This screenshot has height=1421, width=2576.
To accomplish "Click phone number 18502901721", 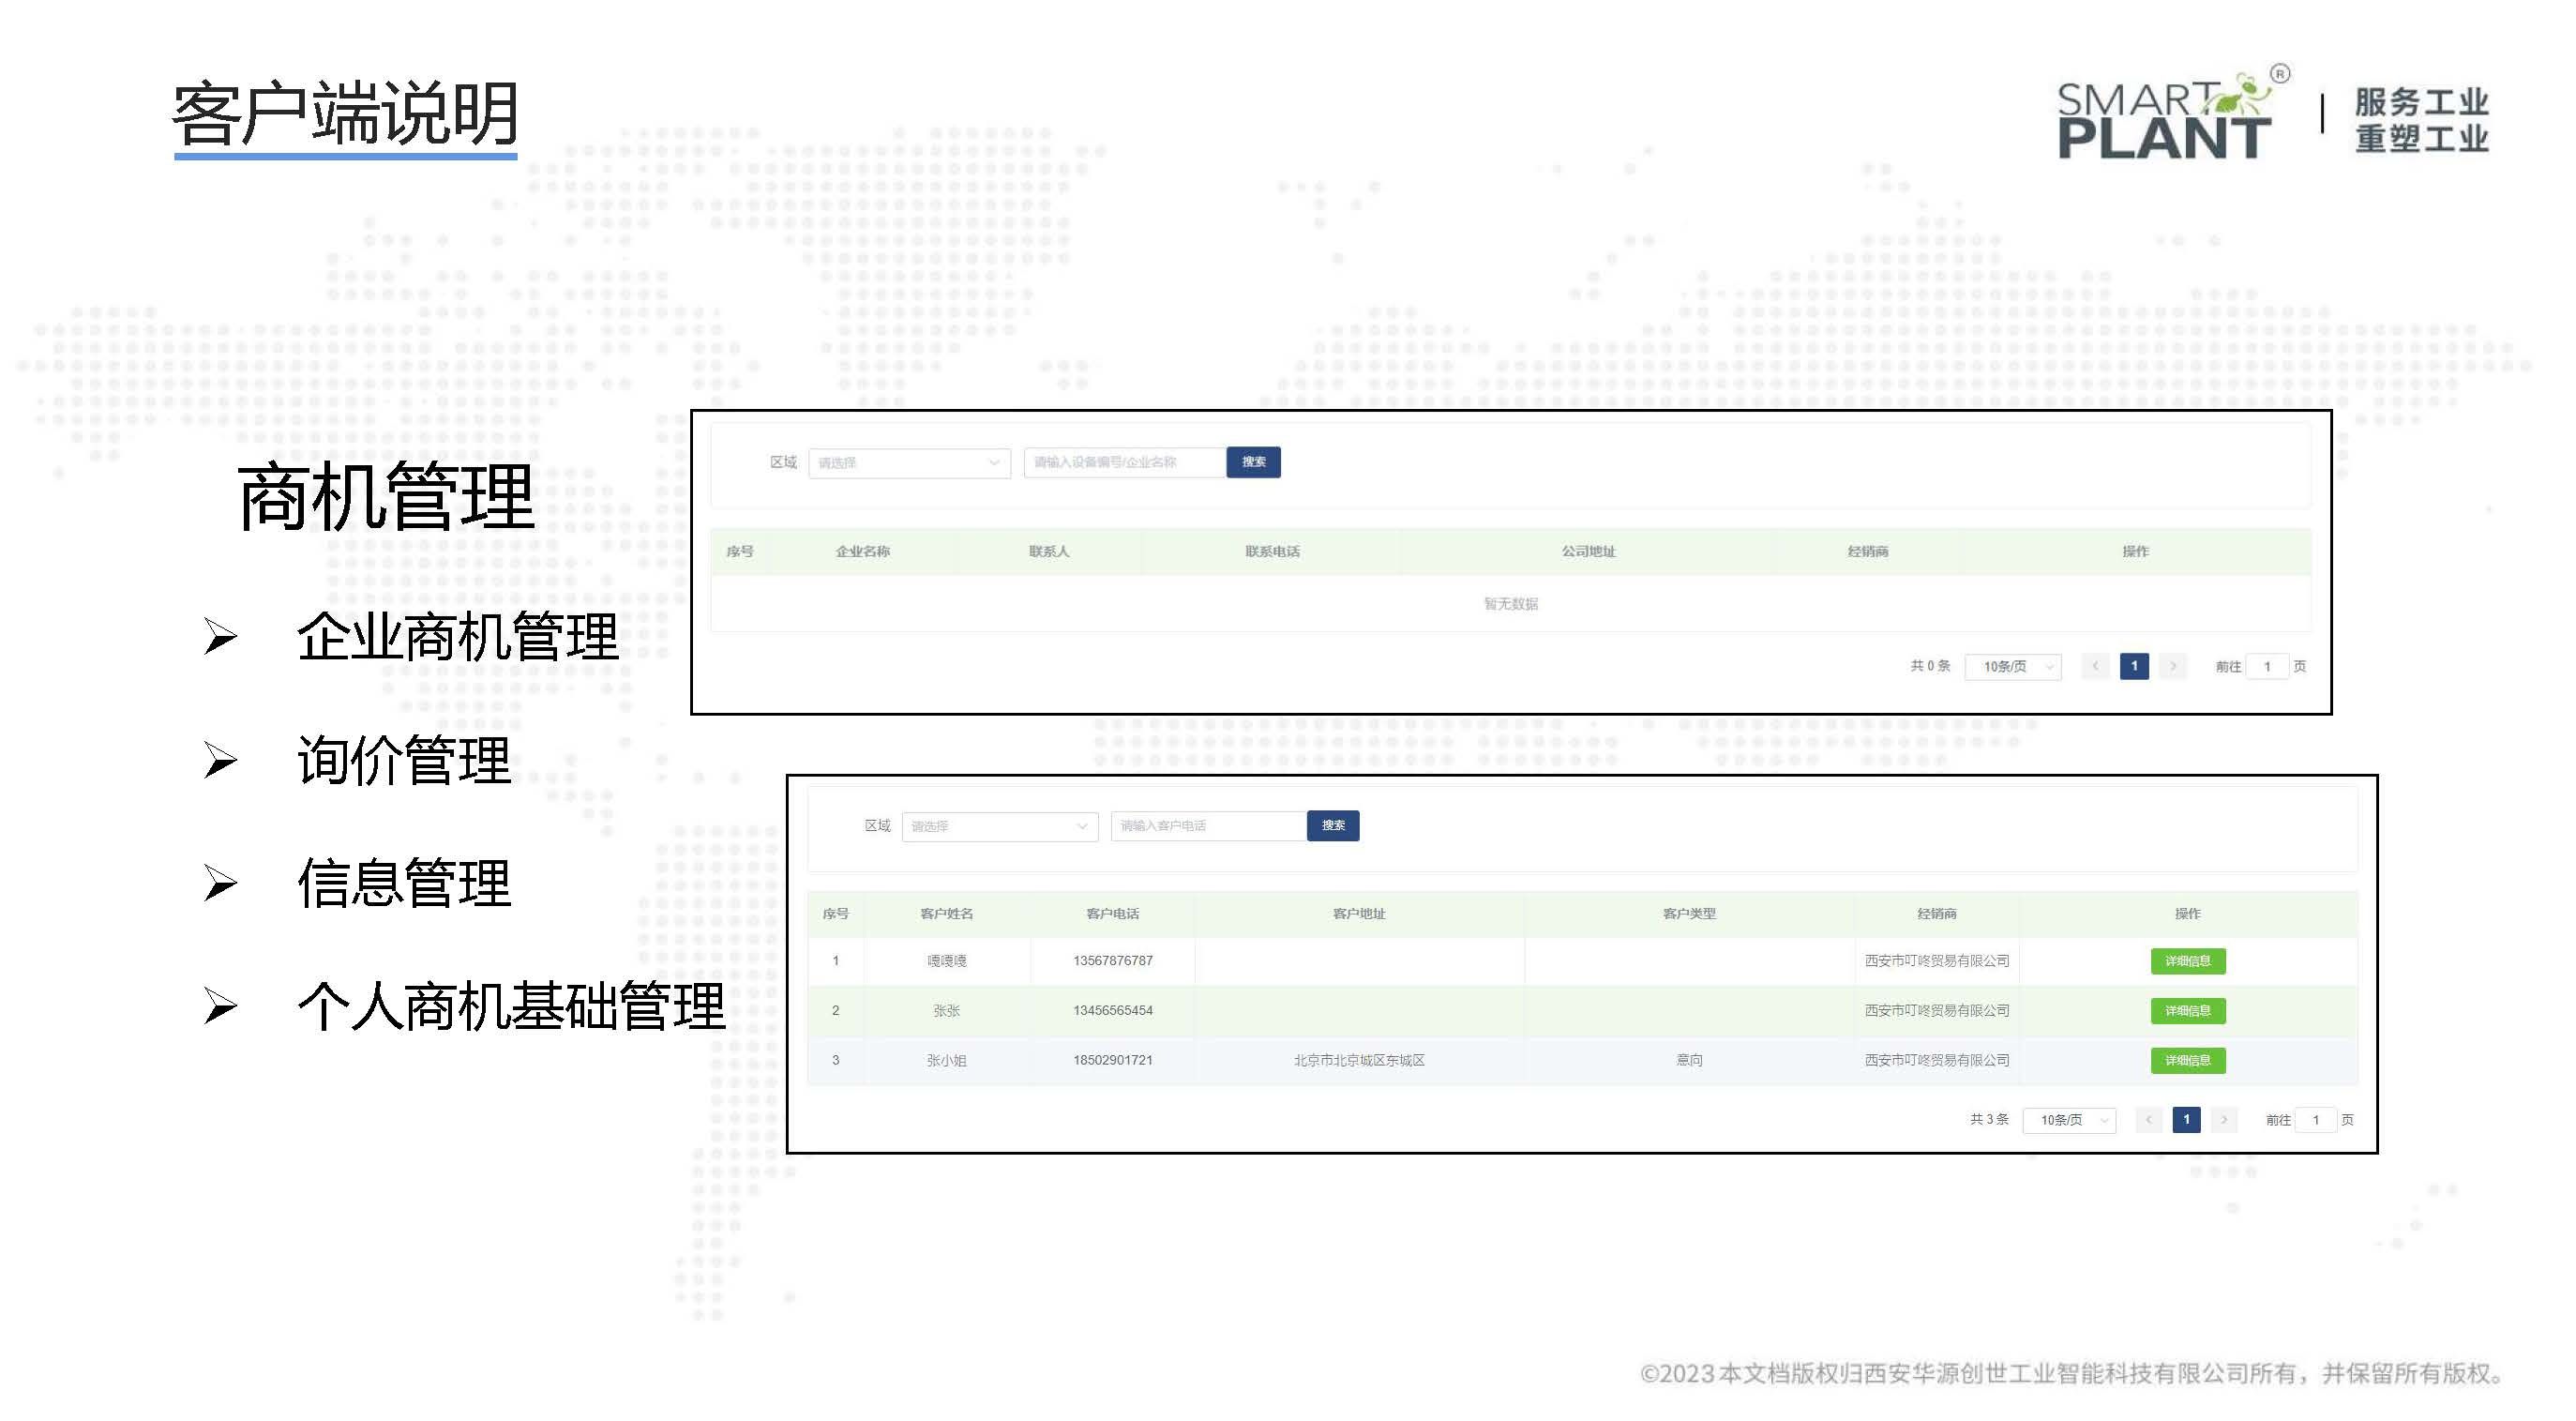I will (1112, 1061).
